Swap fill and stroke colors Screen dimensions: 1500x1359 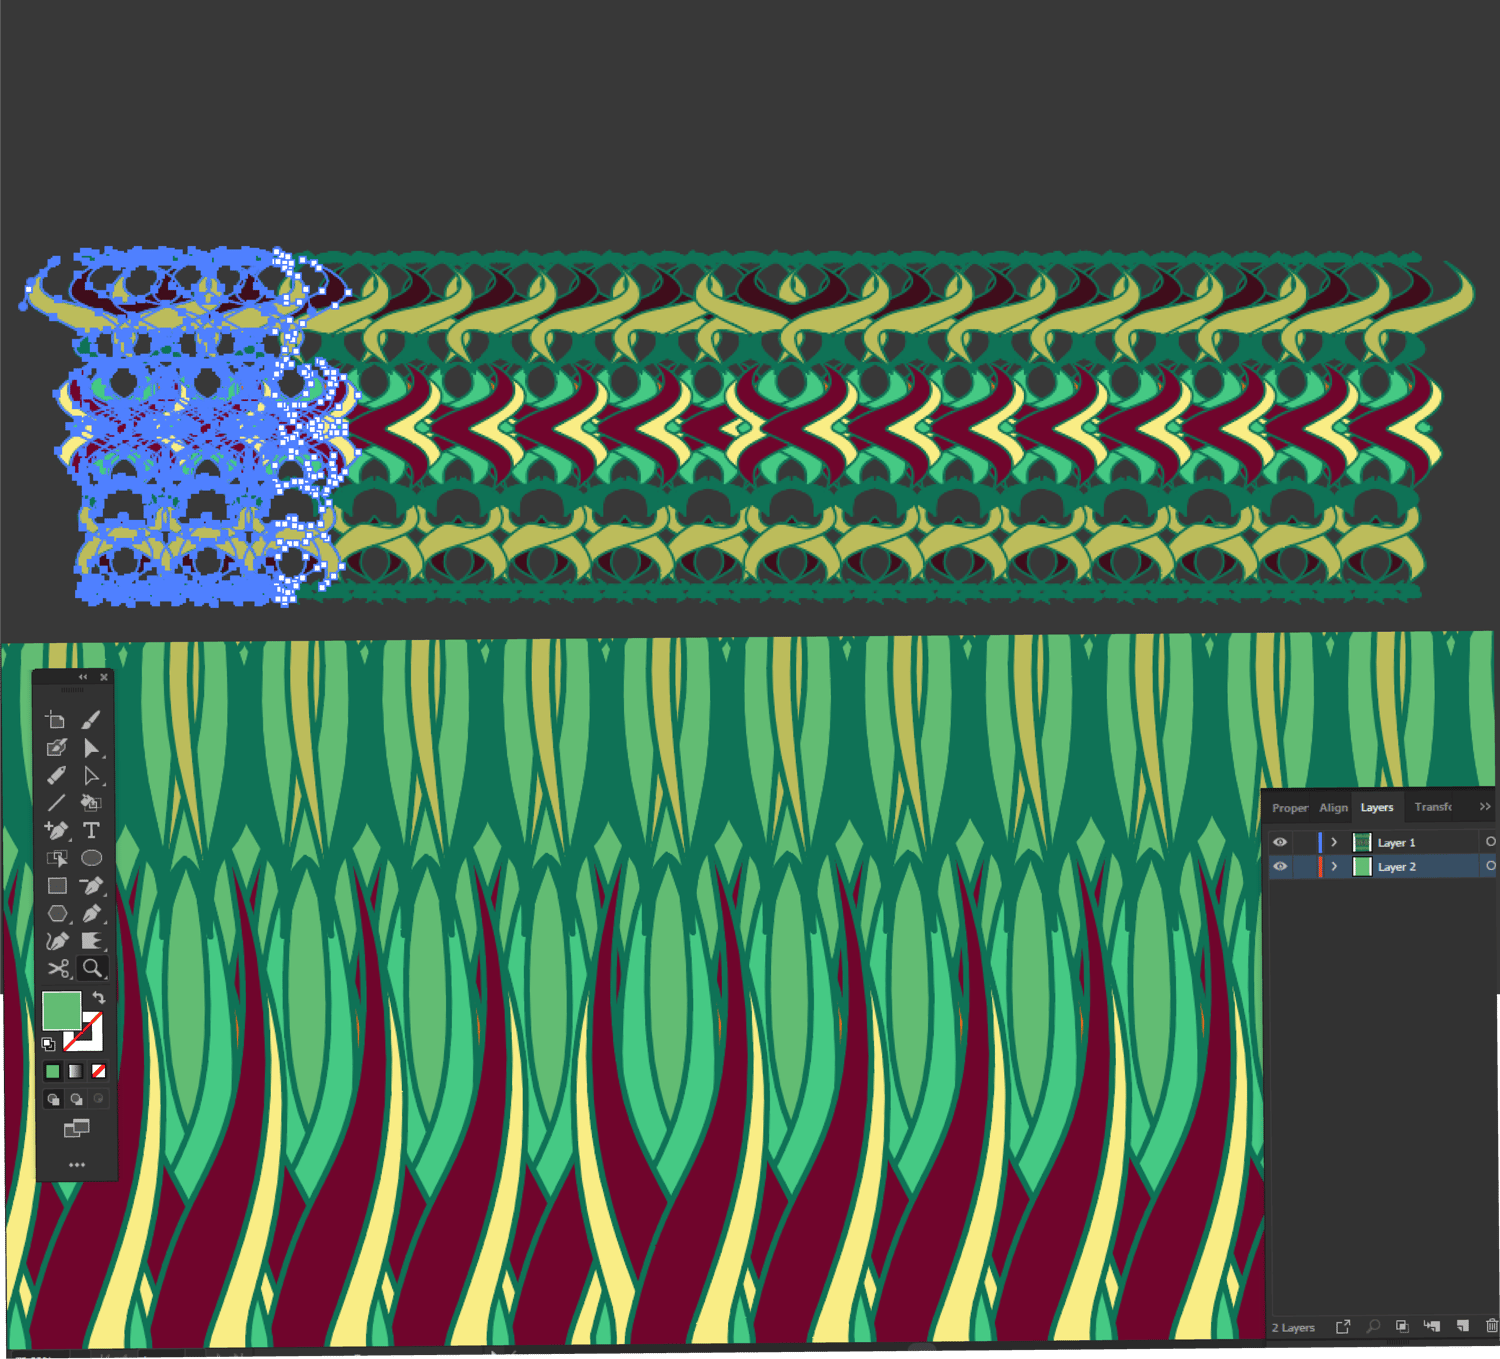[99, 997]
